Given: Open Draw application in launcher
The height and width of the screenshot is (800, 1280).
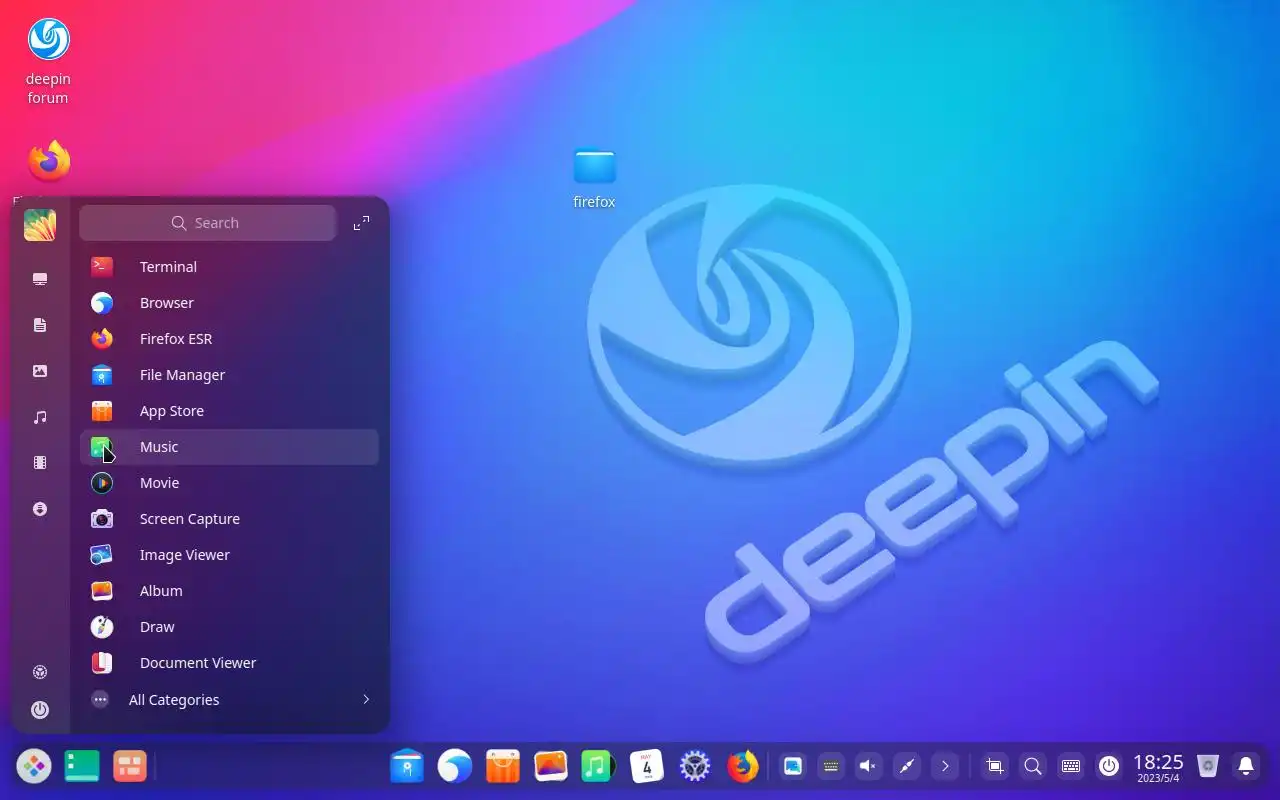Looking at the screenshot, I should tap(229, 627).
